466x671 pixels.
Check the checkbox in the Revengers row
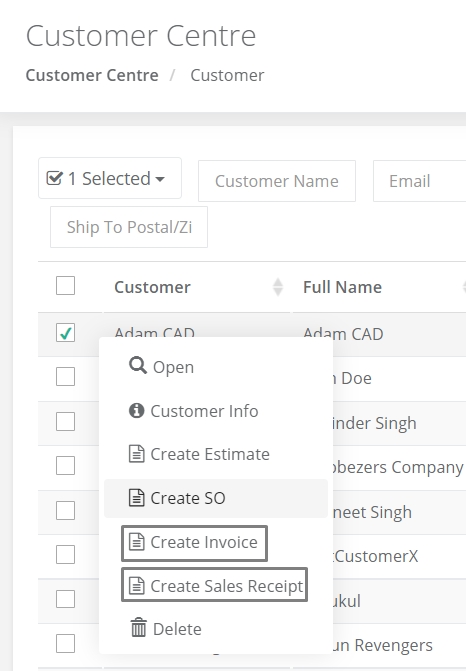point(65,644)
